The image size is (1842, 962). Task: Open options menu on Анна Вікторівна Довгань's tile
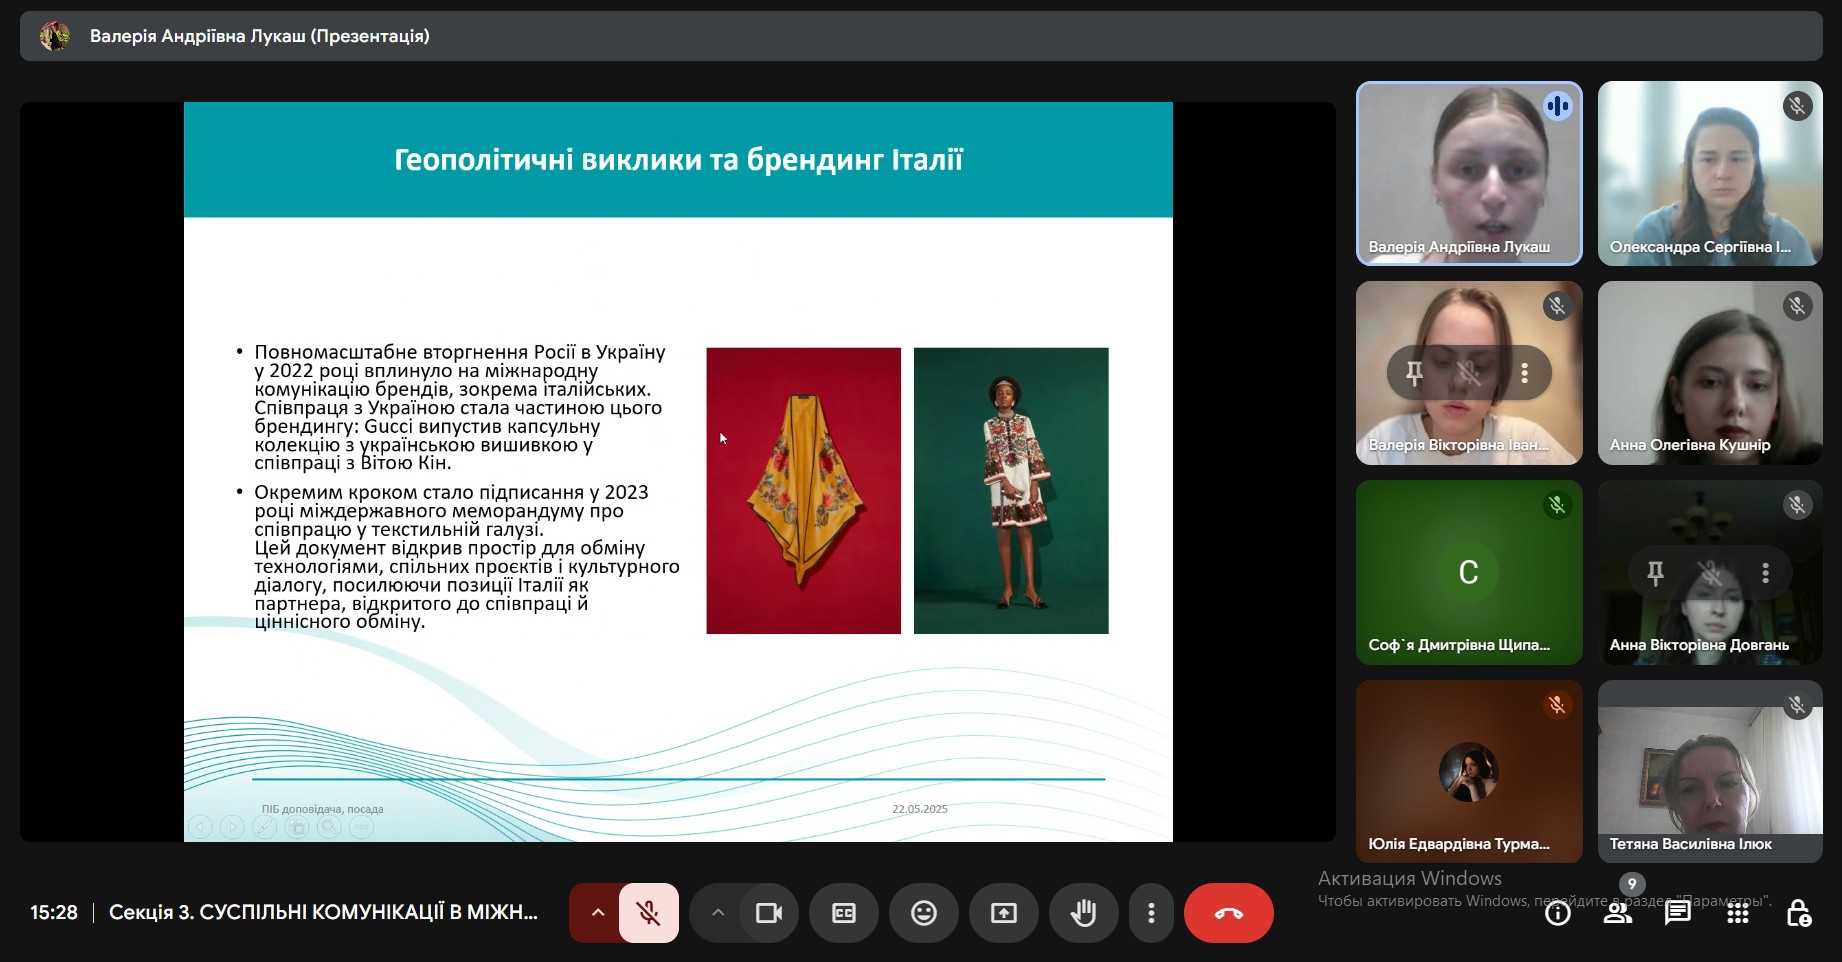coord(1765,573)
